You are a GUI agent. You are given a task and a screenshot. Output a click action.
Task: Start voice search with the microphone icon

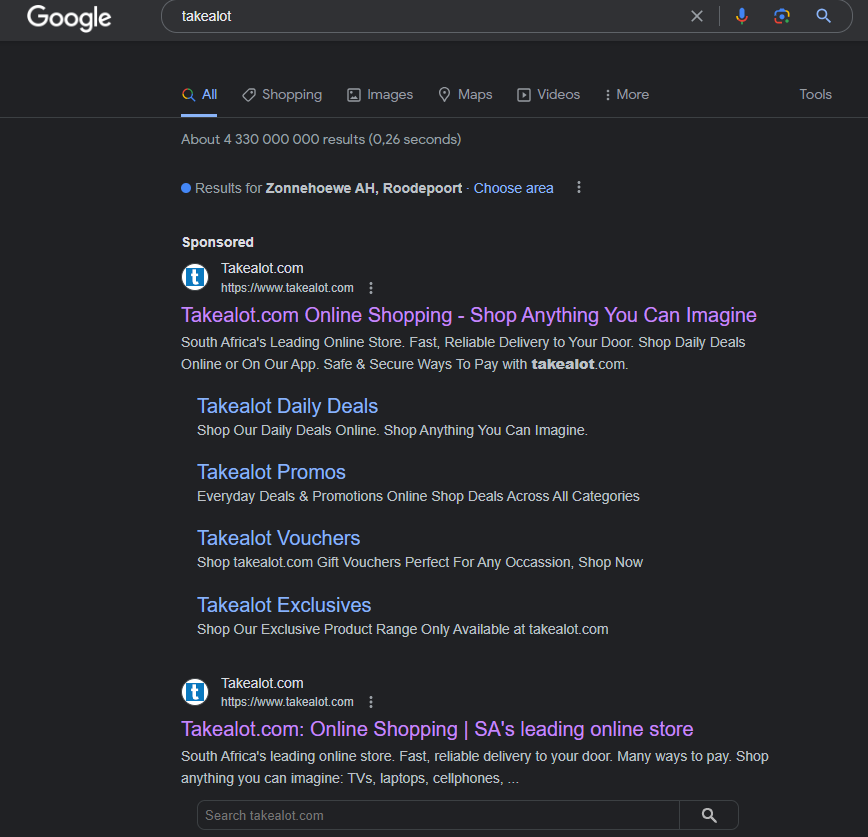742,16
